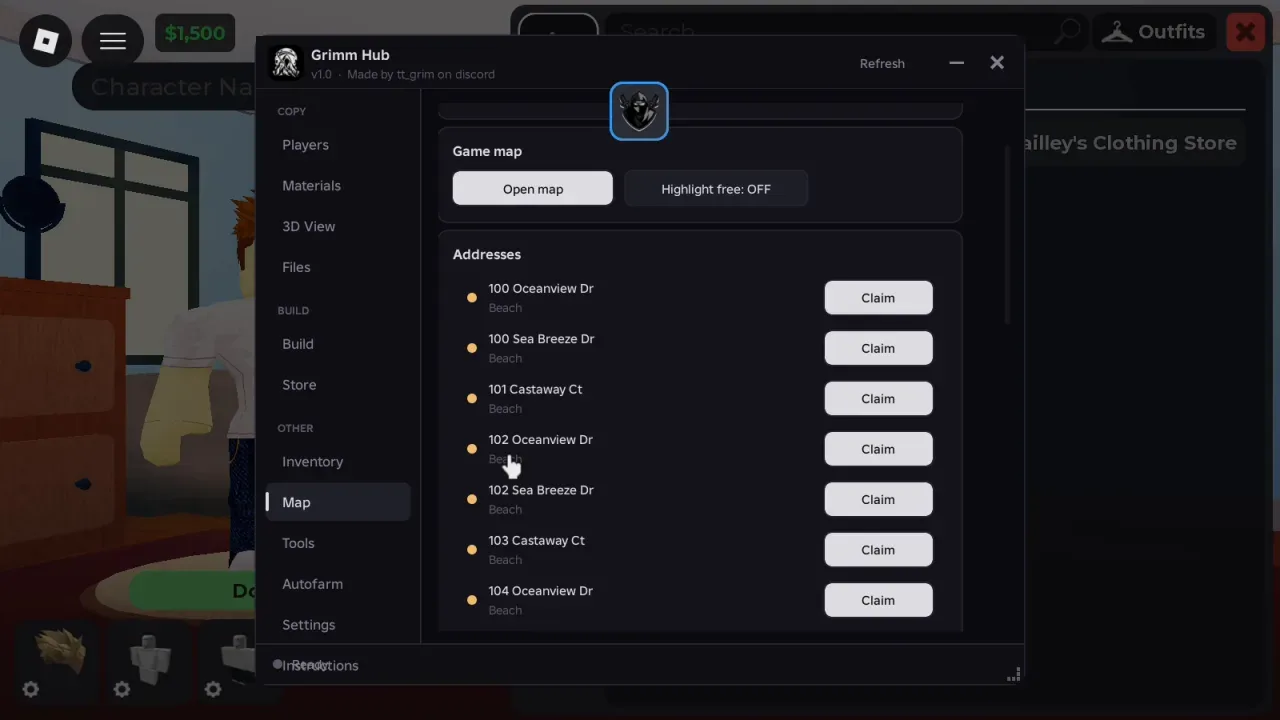
Task: Click the floating hooded avatar badge
Action: (639, 111)
